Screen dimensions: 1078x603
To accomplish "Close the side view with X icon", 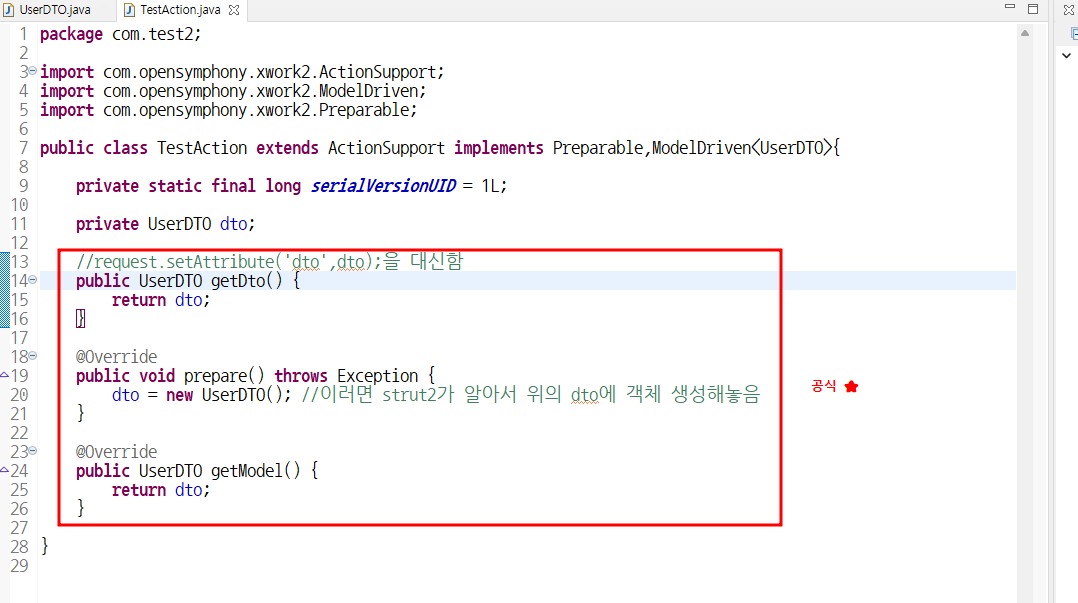I will click(1069, 10).
